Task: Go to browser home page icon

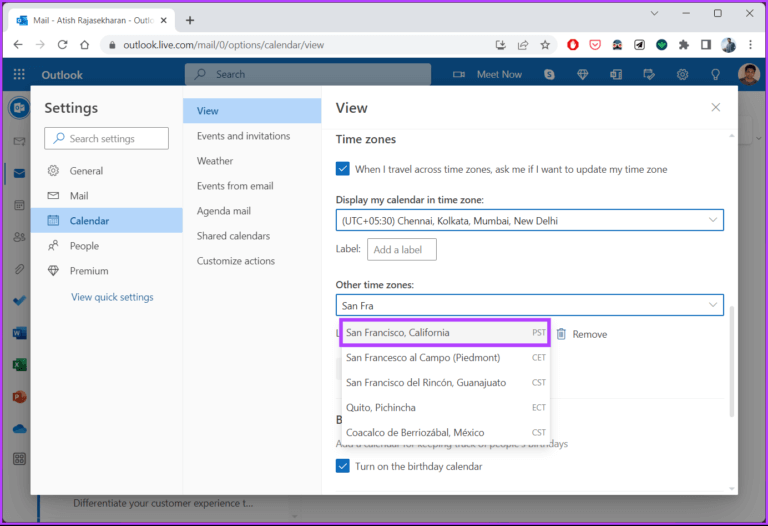Action: [85, 45]
